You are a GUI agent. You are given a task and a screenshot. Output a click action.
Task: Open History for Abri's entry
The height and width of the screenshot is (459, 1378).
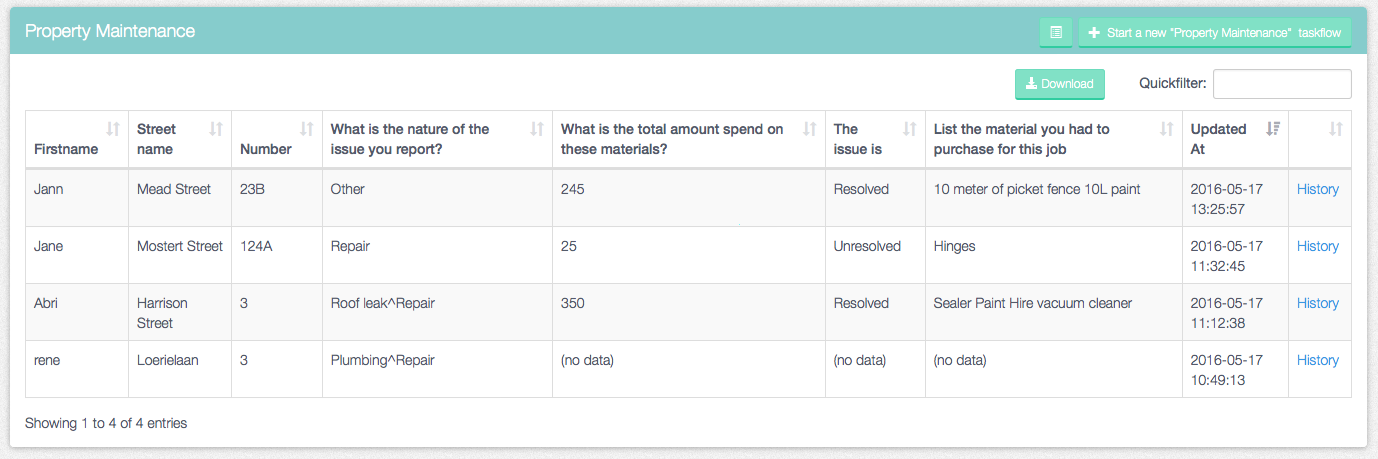pos(1318,303)
